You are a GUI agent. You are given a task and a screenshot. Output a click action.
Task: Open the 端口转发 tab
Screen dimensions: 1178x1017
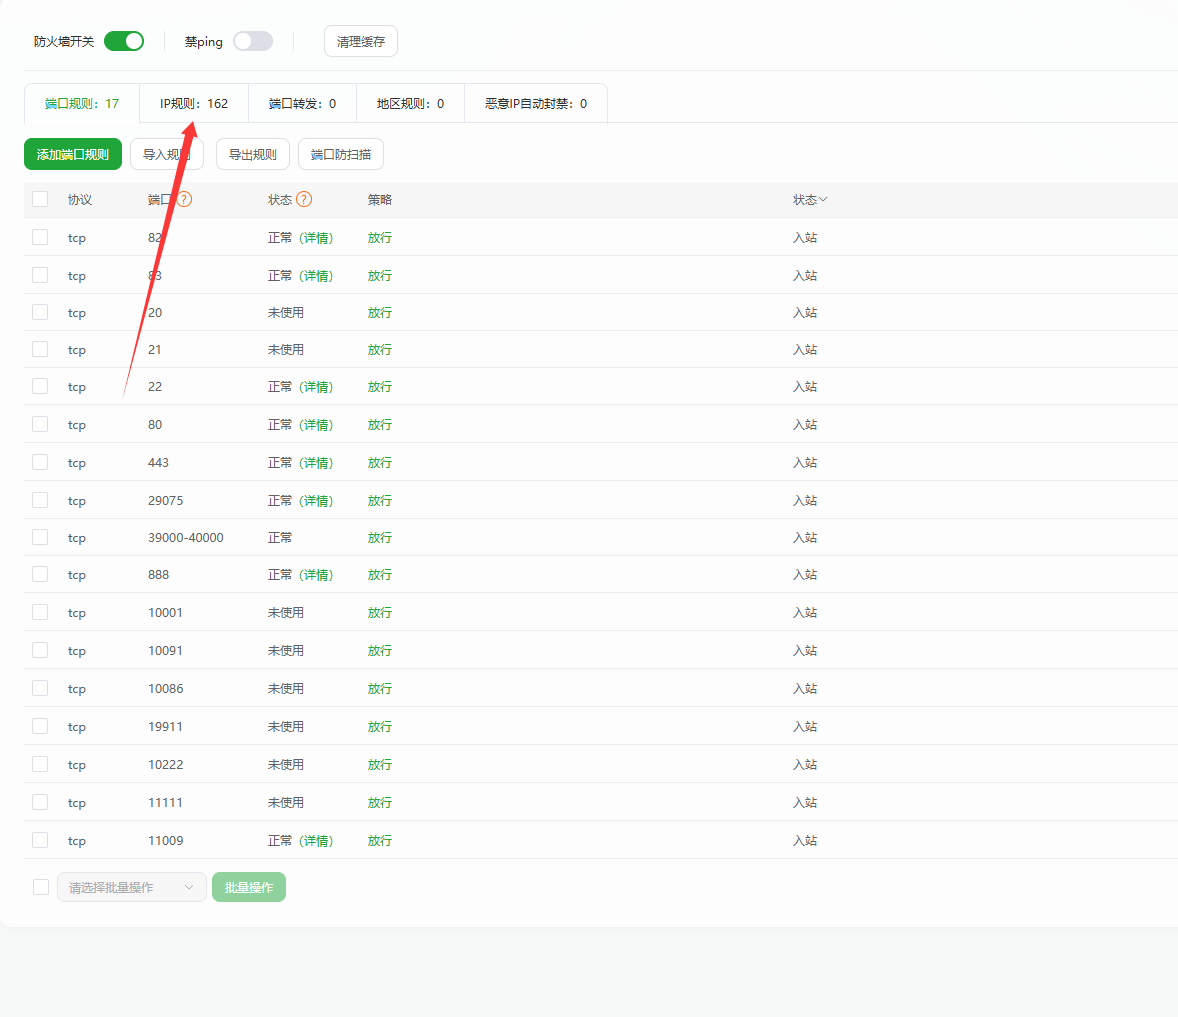(302, 103)
